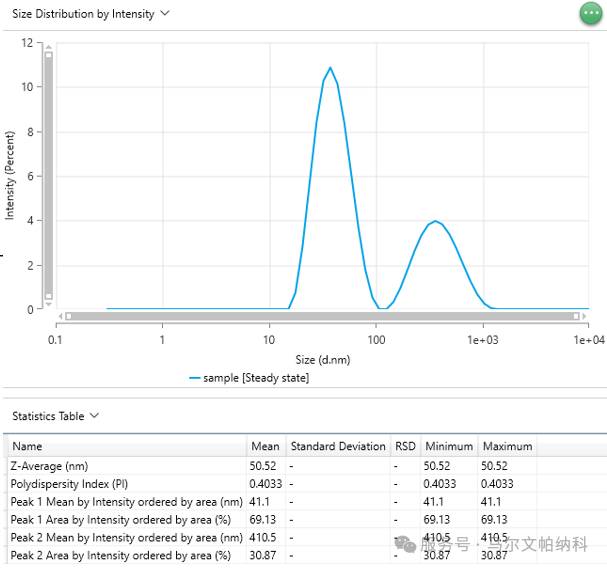Click the horizontal zoom scrollbar left arrow
The width and height of the screenshot is (607, 568).
[x=60, y=316]
